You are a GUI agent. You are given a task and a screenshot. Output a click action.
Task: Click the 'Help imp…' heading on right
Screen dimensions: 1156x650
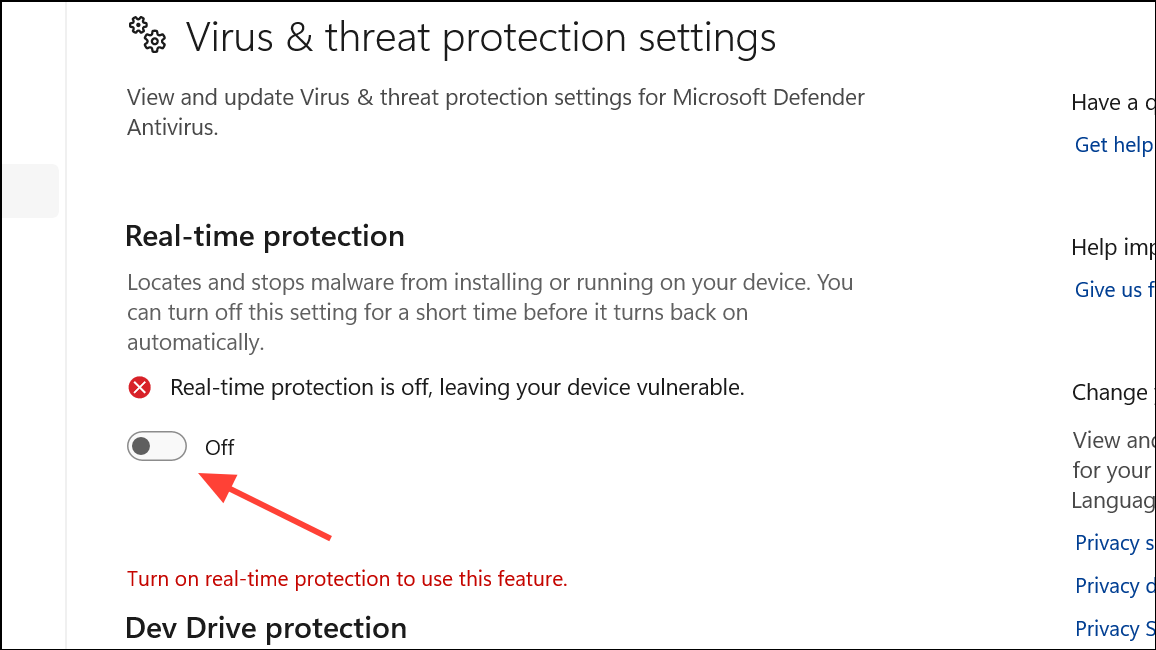coord(1113,248)
